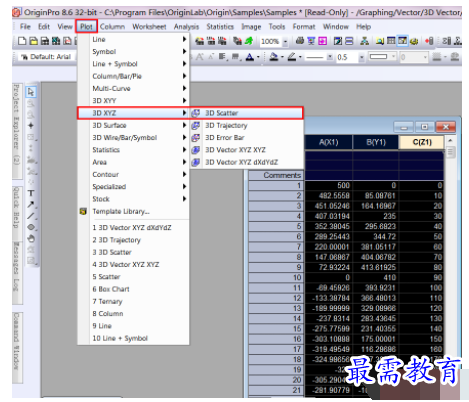Image resolution: width=469 pixels, height=402 pixels.
Task: Select the B(Y1) column header
Action: pyautogui.click(x=376, y=142)
